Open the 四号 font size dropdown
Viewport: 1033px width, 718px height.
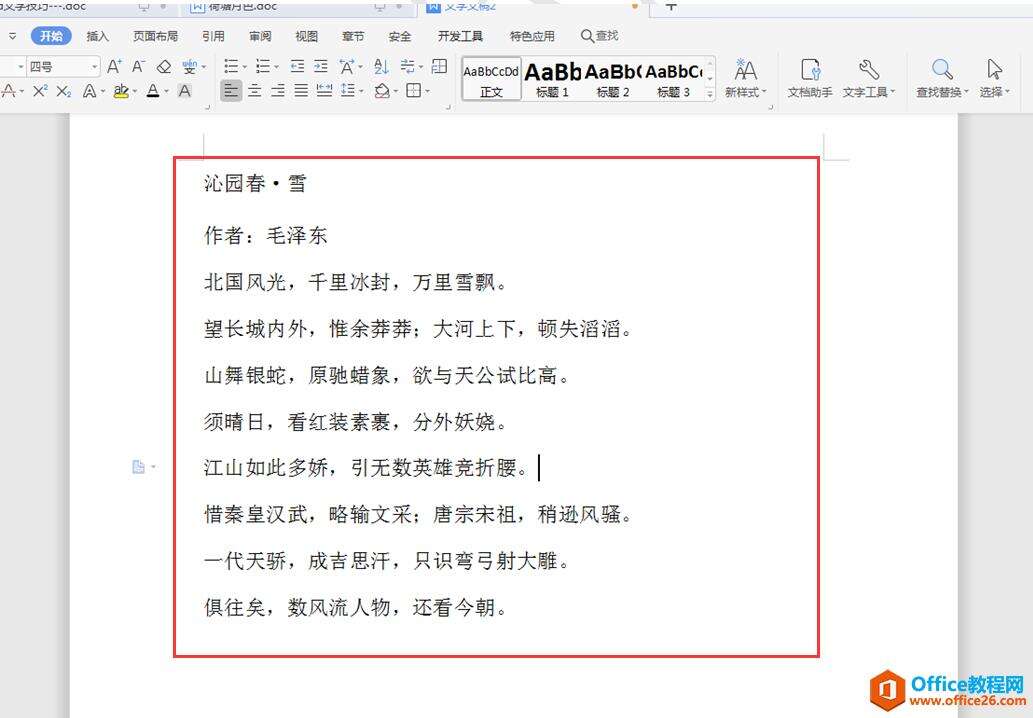(94, 67)
